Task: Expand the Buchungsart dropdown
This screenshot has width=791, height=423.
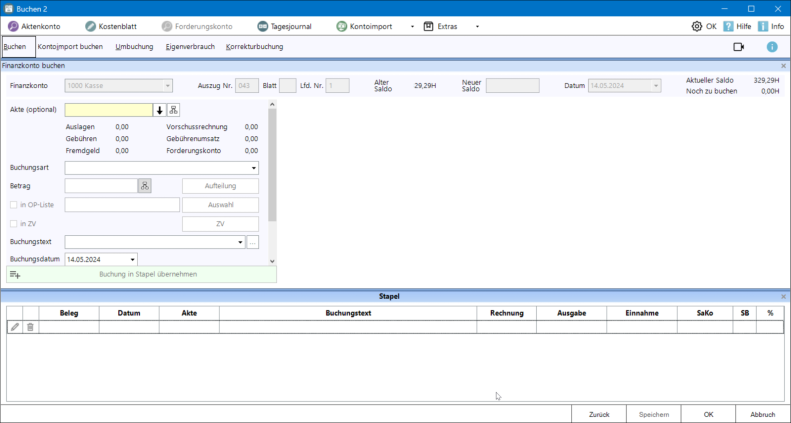Action: tap(254, 168)
